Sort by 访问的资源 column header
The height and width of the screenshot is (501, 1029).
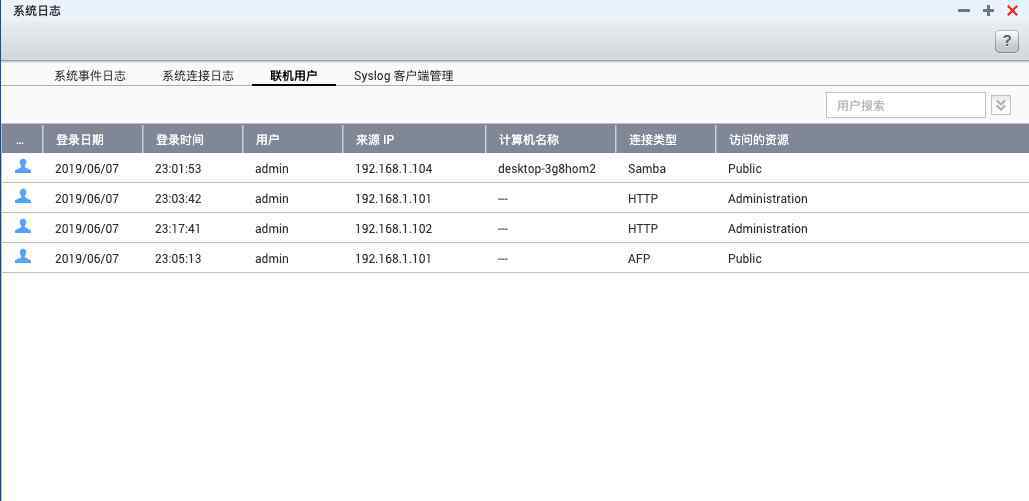pos(872,139)
